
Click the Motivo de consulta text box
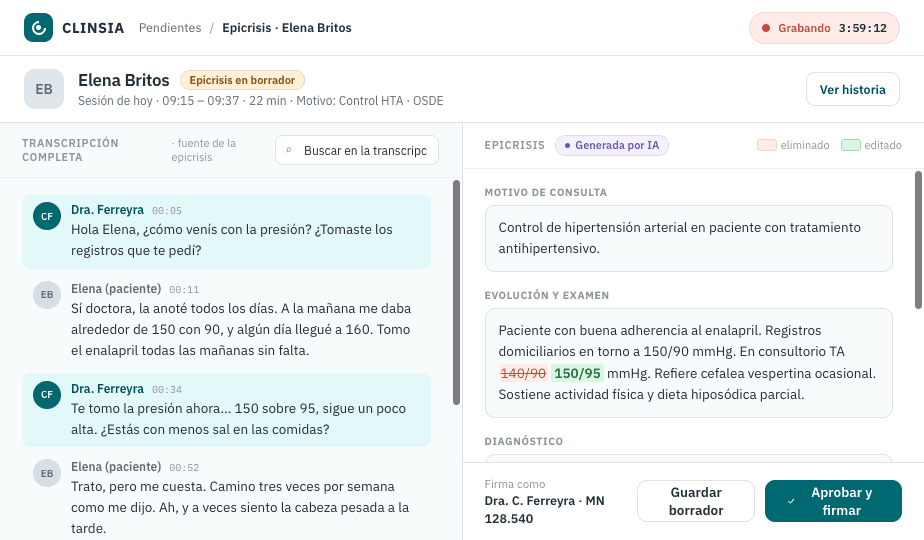[688, 238]
